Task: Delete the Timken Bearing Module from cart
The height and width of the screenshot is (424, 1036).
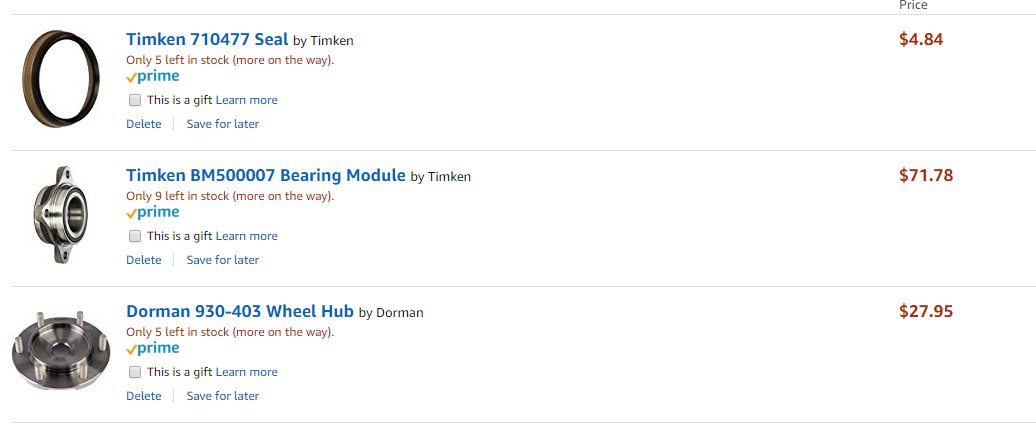Action: pos(143,260)
